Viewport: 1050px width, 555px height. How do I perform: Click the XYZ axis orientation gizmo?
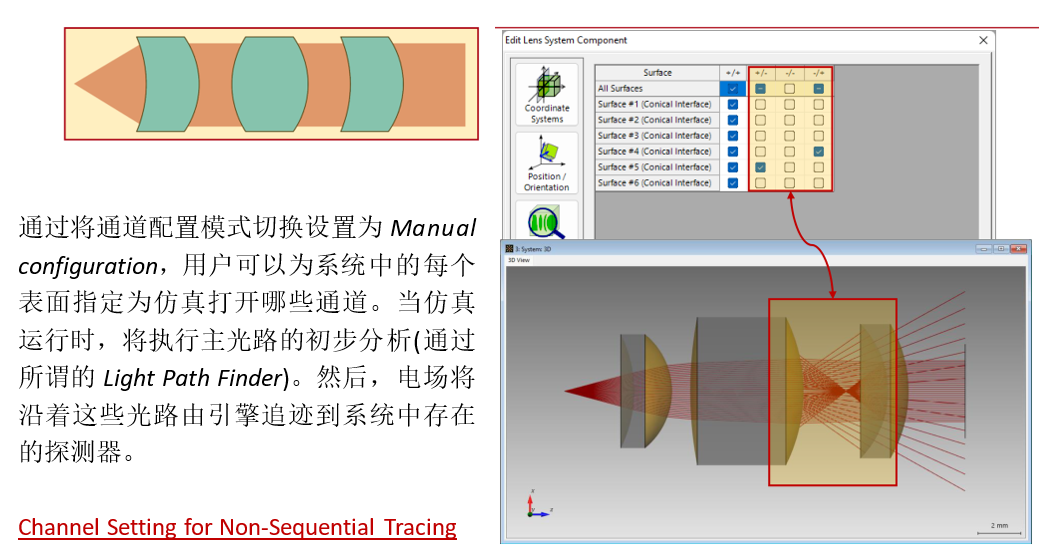pos(537,504)
